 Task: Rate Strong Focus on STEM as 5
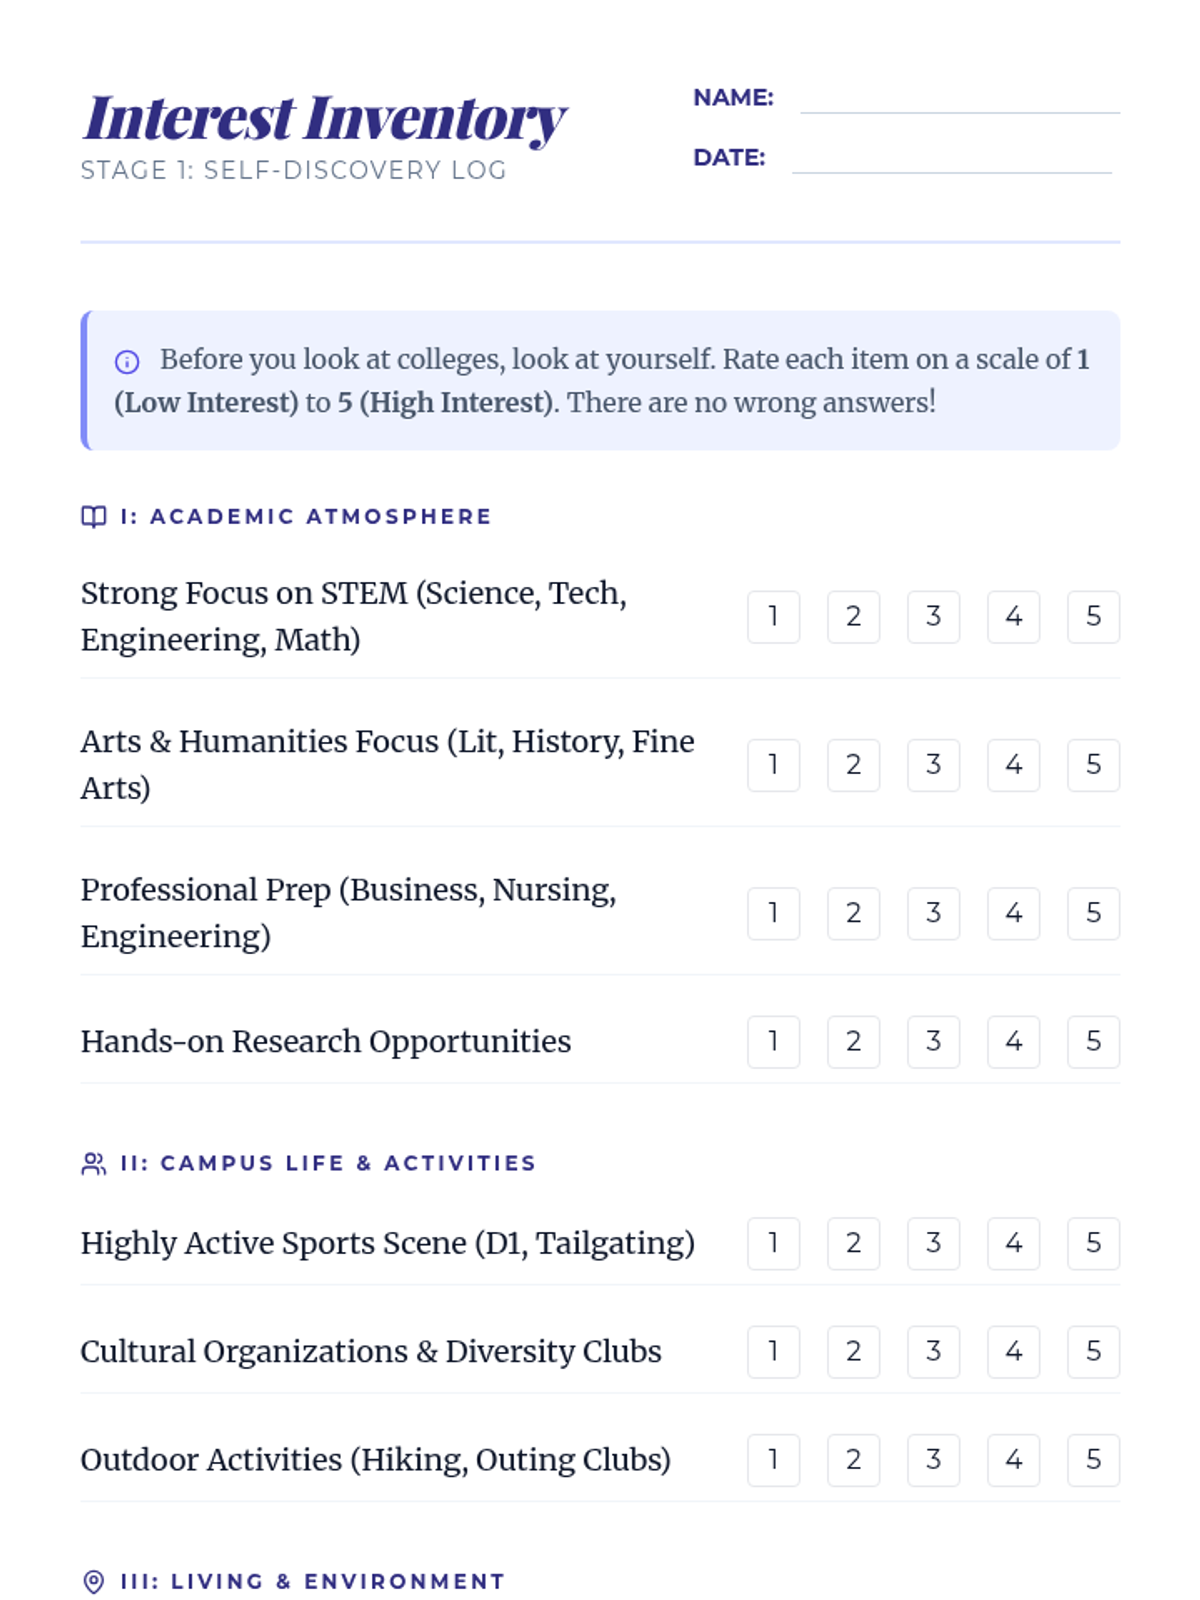(x=1093, y=616)
